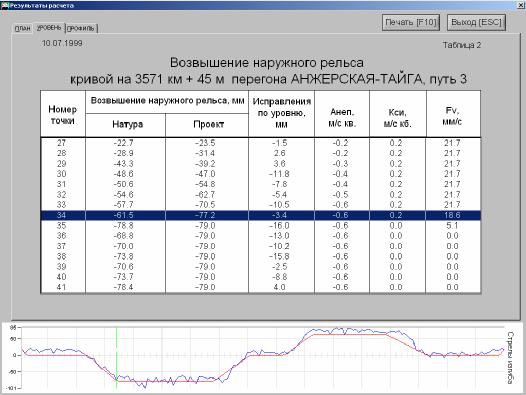The height and width of the screenshot is (395, 526).
Task: Click Натура value -22.7
Action: pyautogui.click(x=123, y=143)
